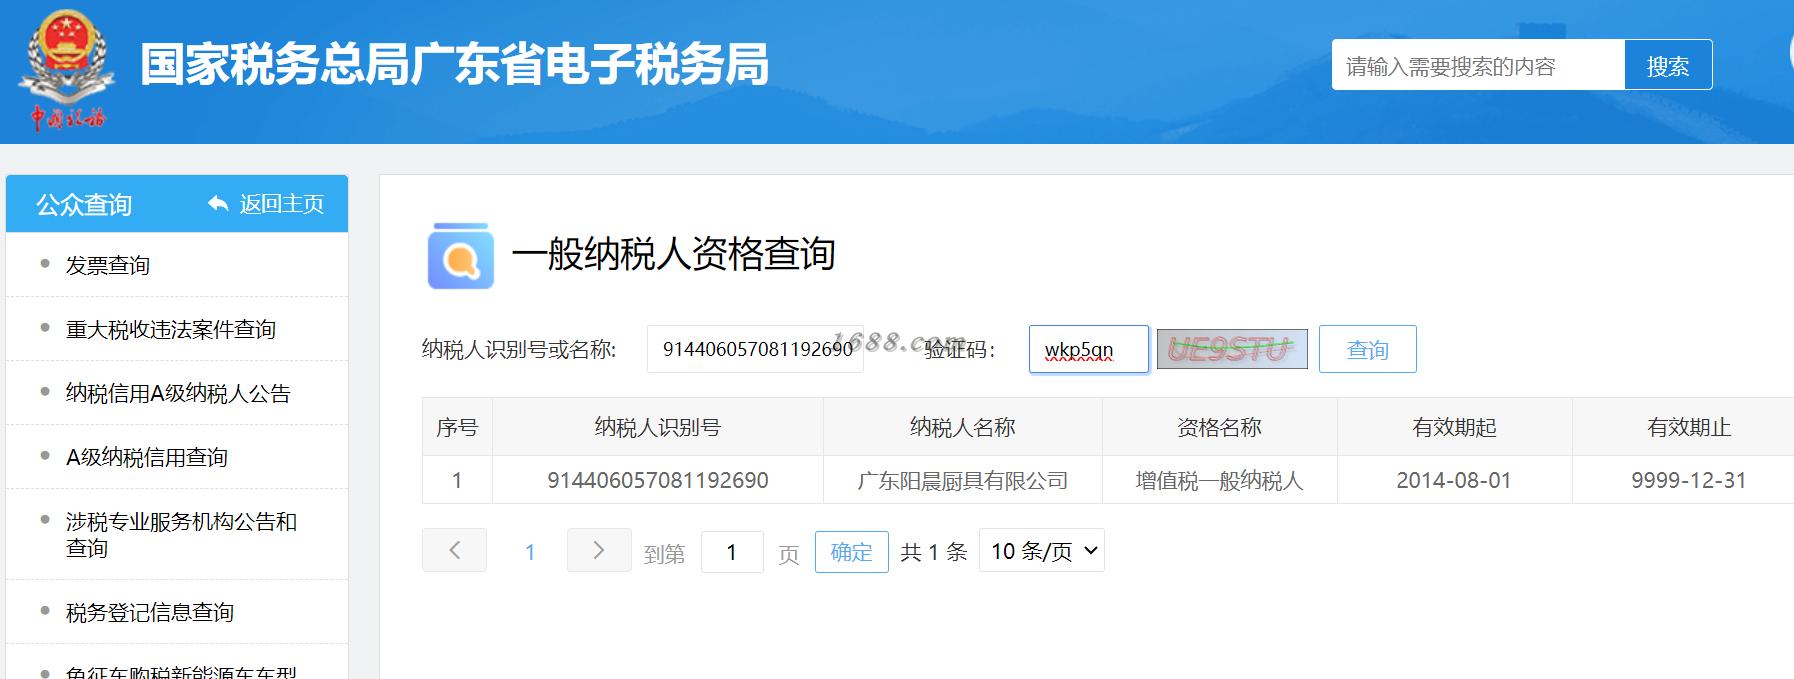Click company name 广东阳晨厨具有限公司
This screenshot has width=1794, height=679.
[x=963, y=480]
